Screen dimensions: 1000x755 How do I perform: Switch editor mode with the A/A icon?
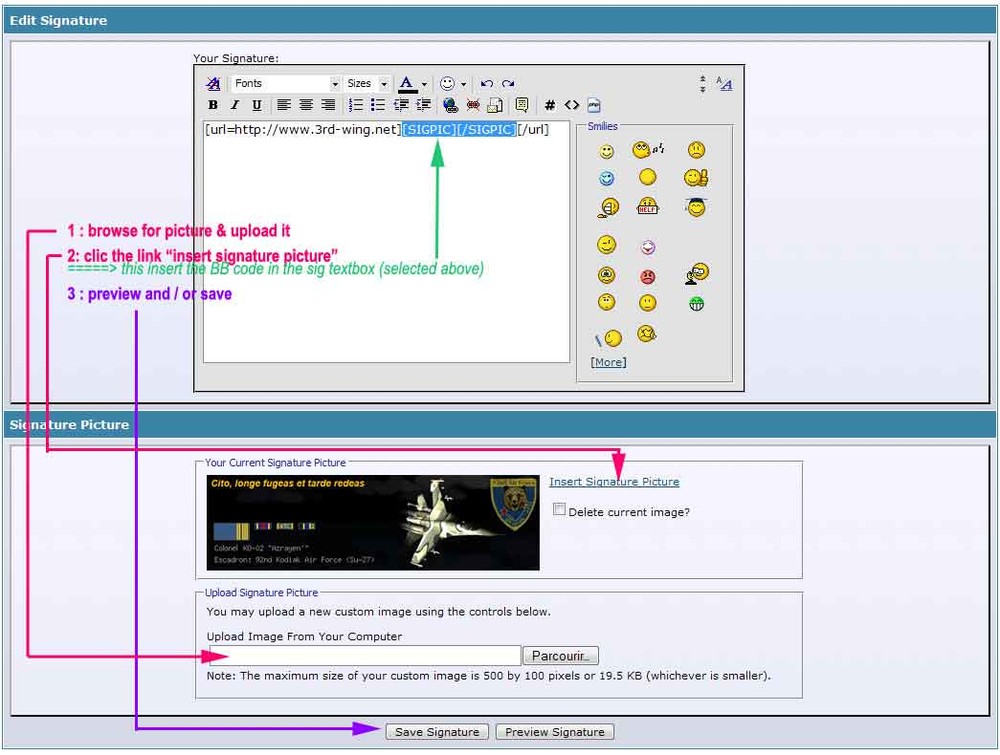pos(724,84)
